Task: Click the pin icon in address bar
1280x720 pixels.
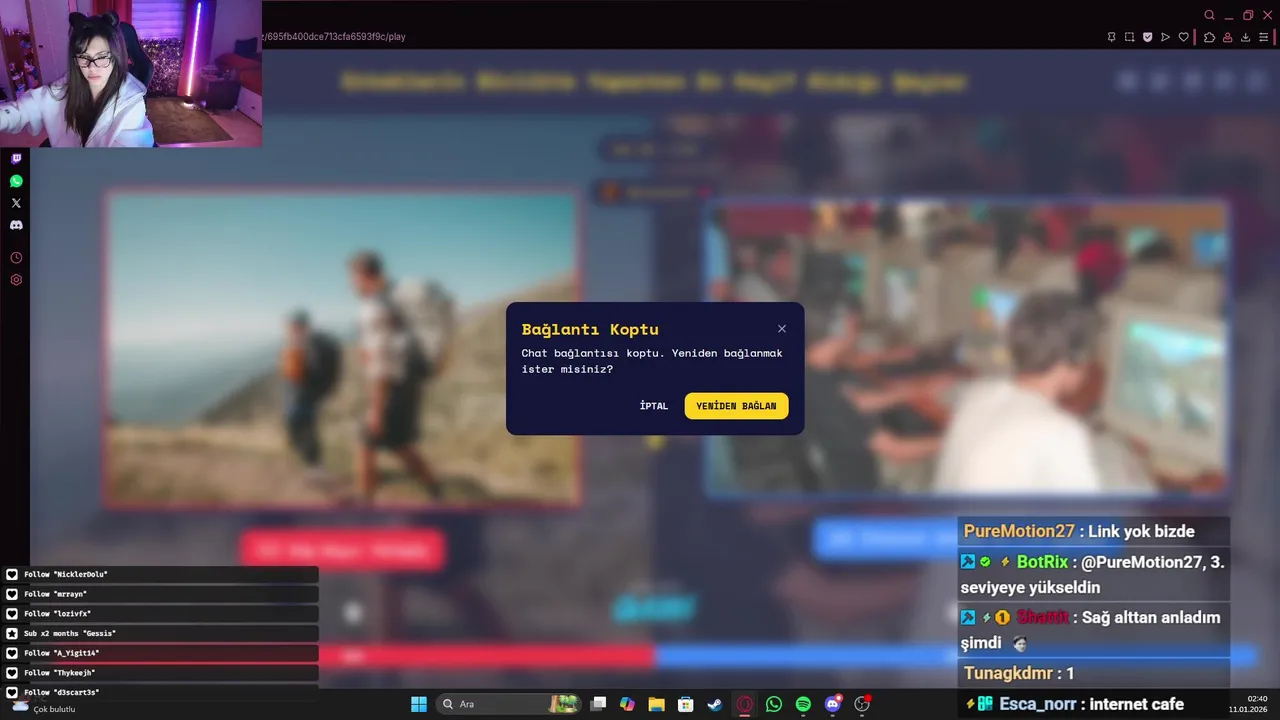Action: [x=1111, y=37]
